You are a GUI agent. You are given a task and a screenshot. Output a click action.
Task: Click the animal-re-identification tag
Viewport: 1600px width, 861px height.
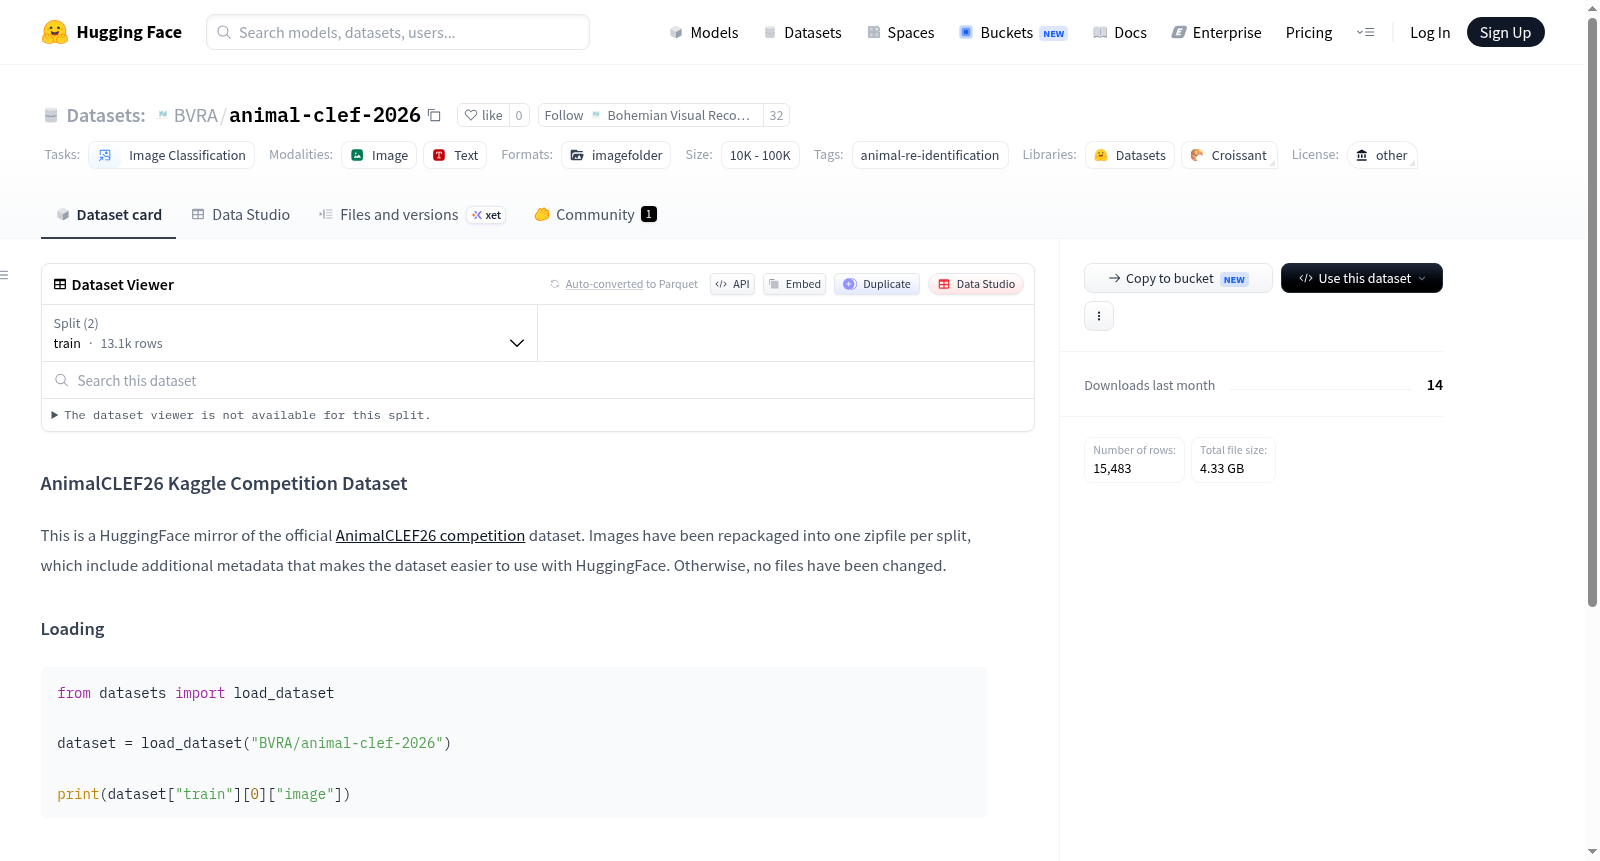point(930,155)
